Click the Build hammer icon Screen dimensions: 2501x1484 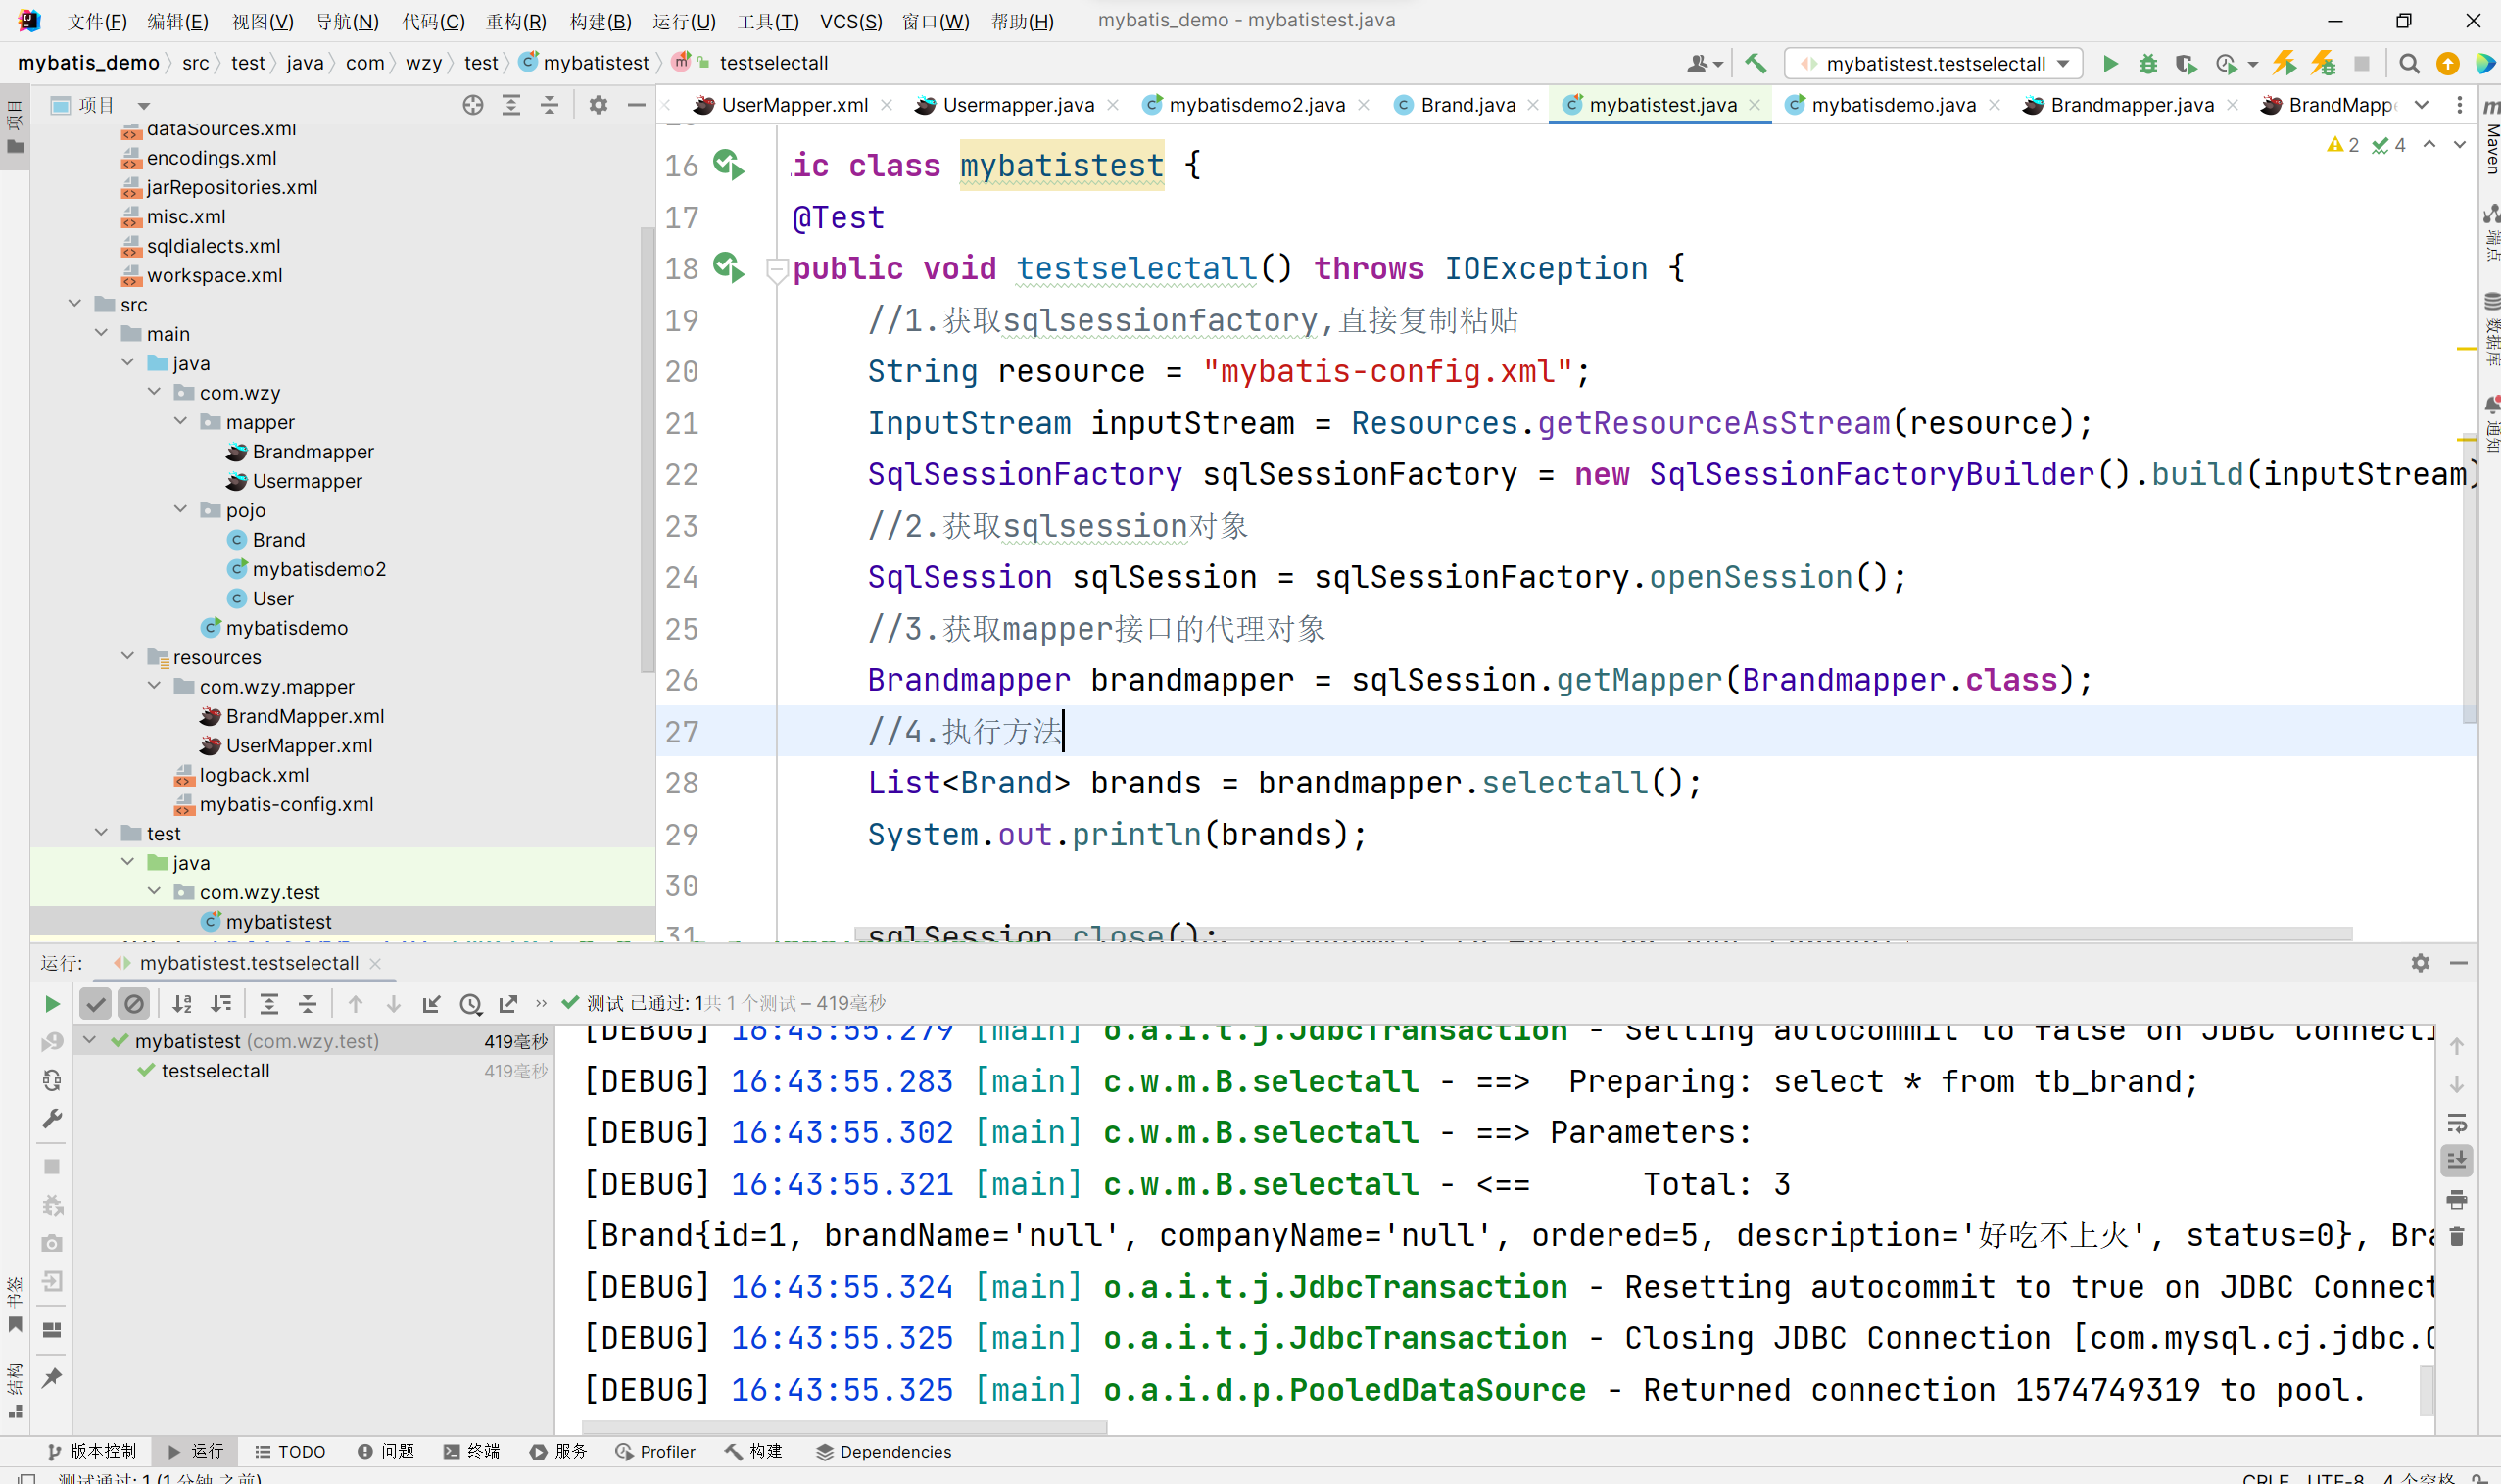point(1755,64)
